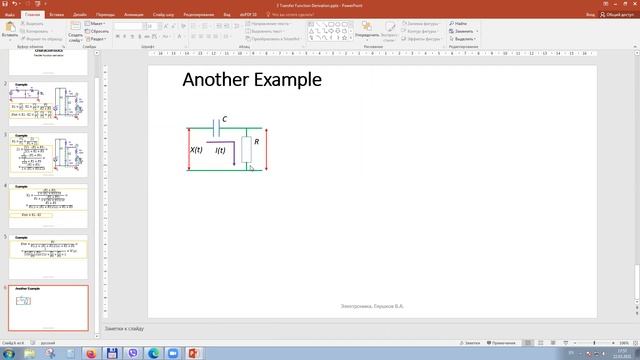Open the File (Файл) tab
The image size is (640, 360).
click(10, 14)
